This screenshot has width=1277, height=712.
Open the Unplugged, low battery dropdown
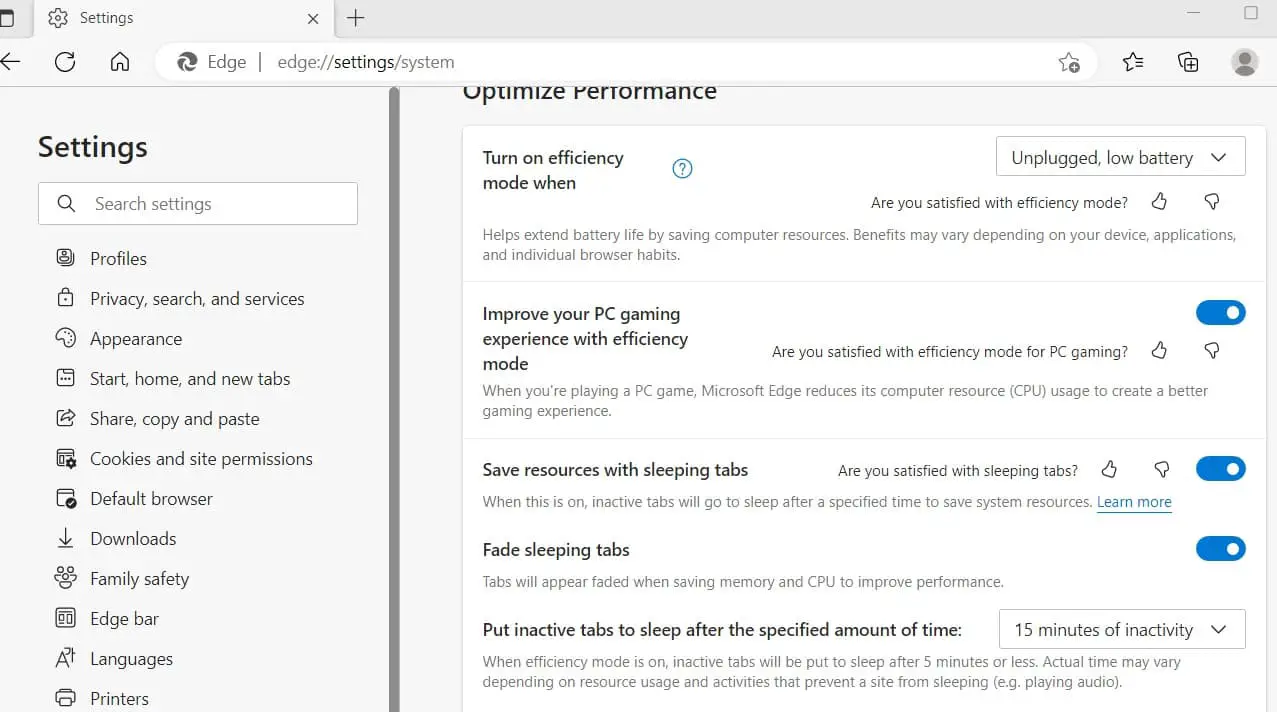click(1120, 157)
